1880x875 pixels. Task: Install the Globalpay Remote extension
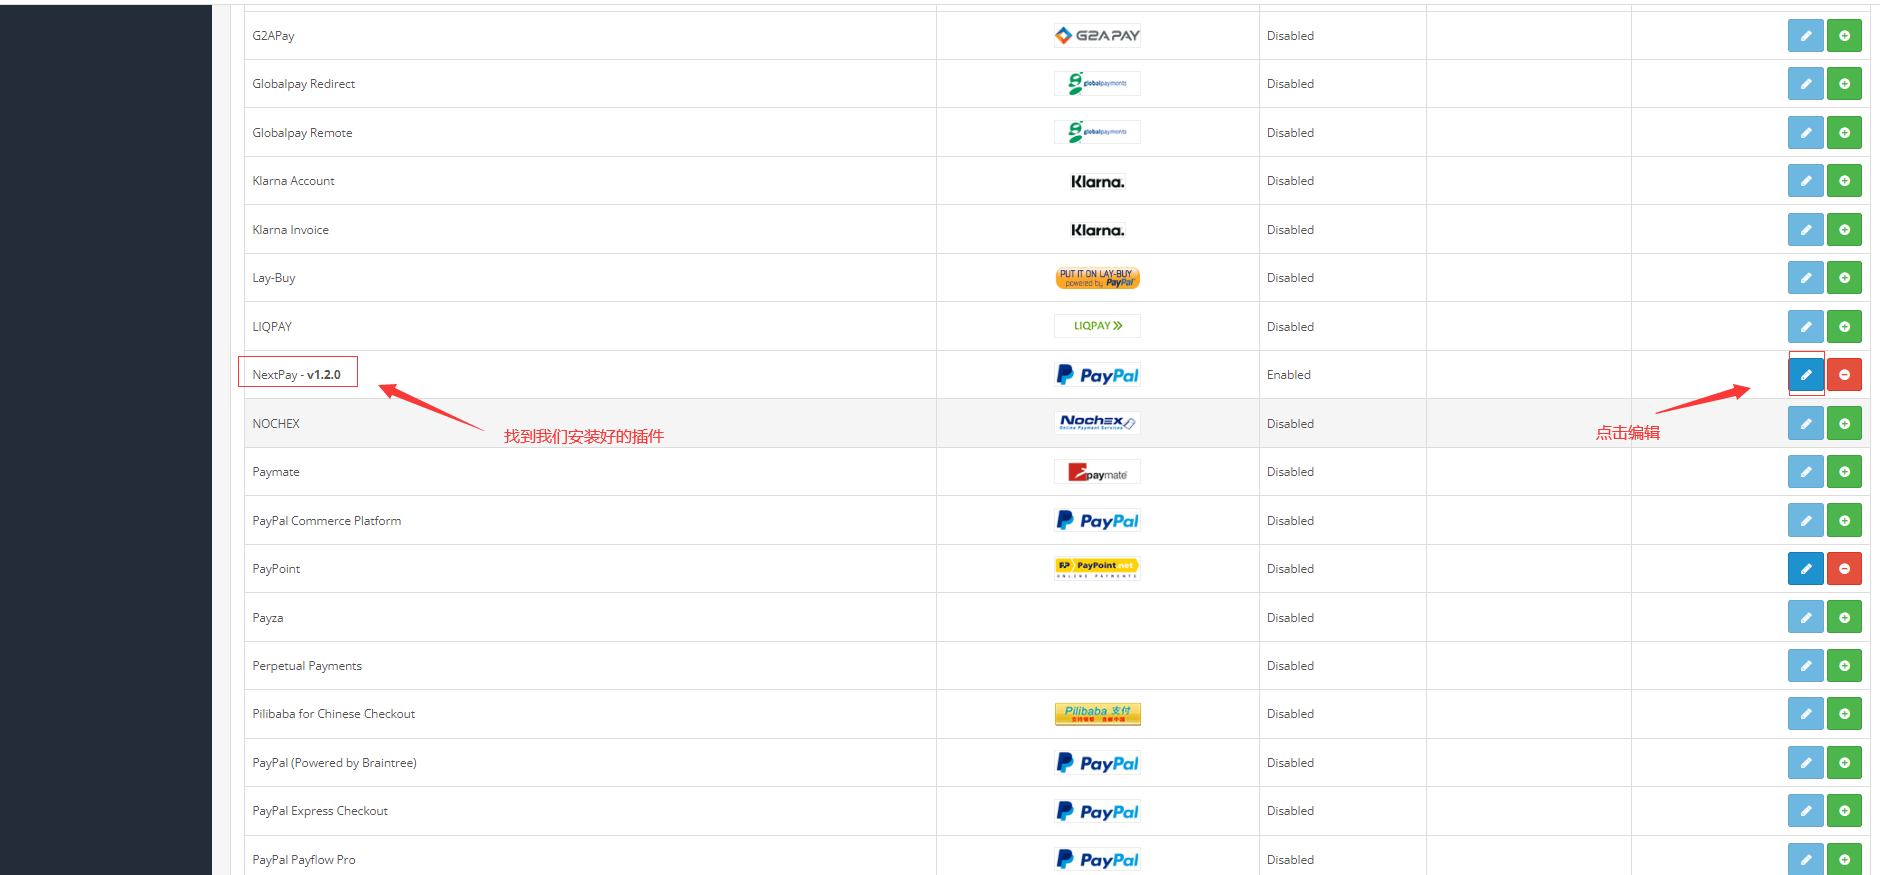click(1844, 133)
